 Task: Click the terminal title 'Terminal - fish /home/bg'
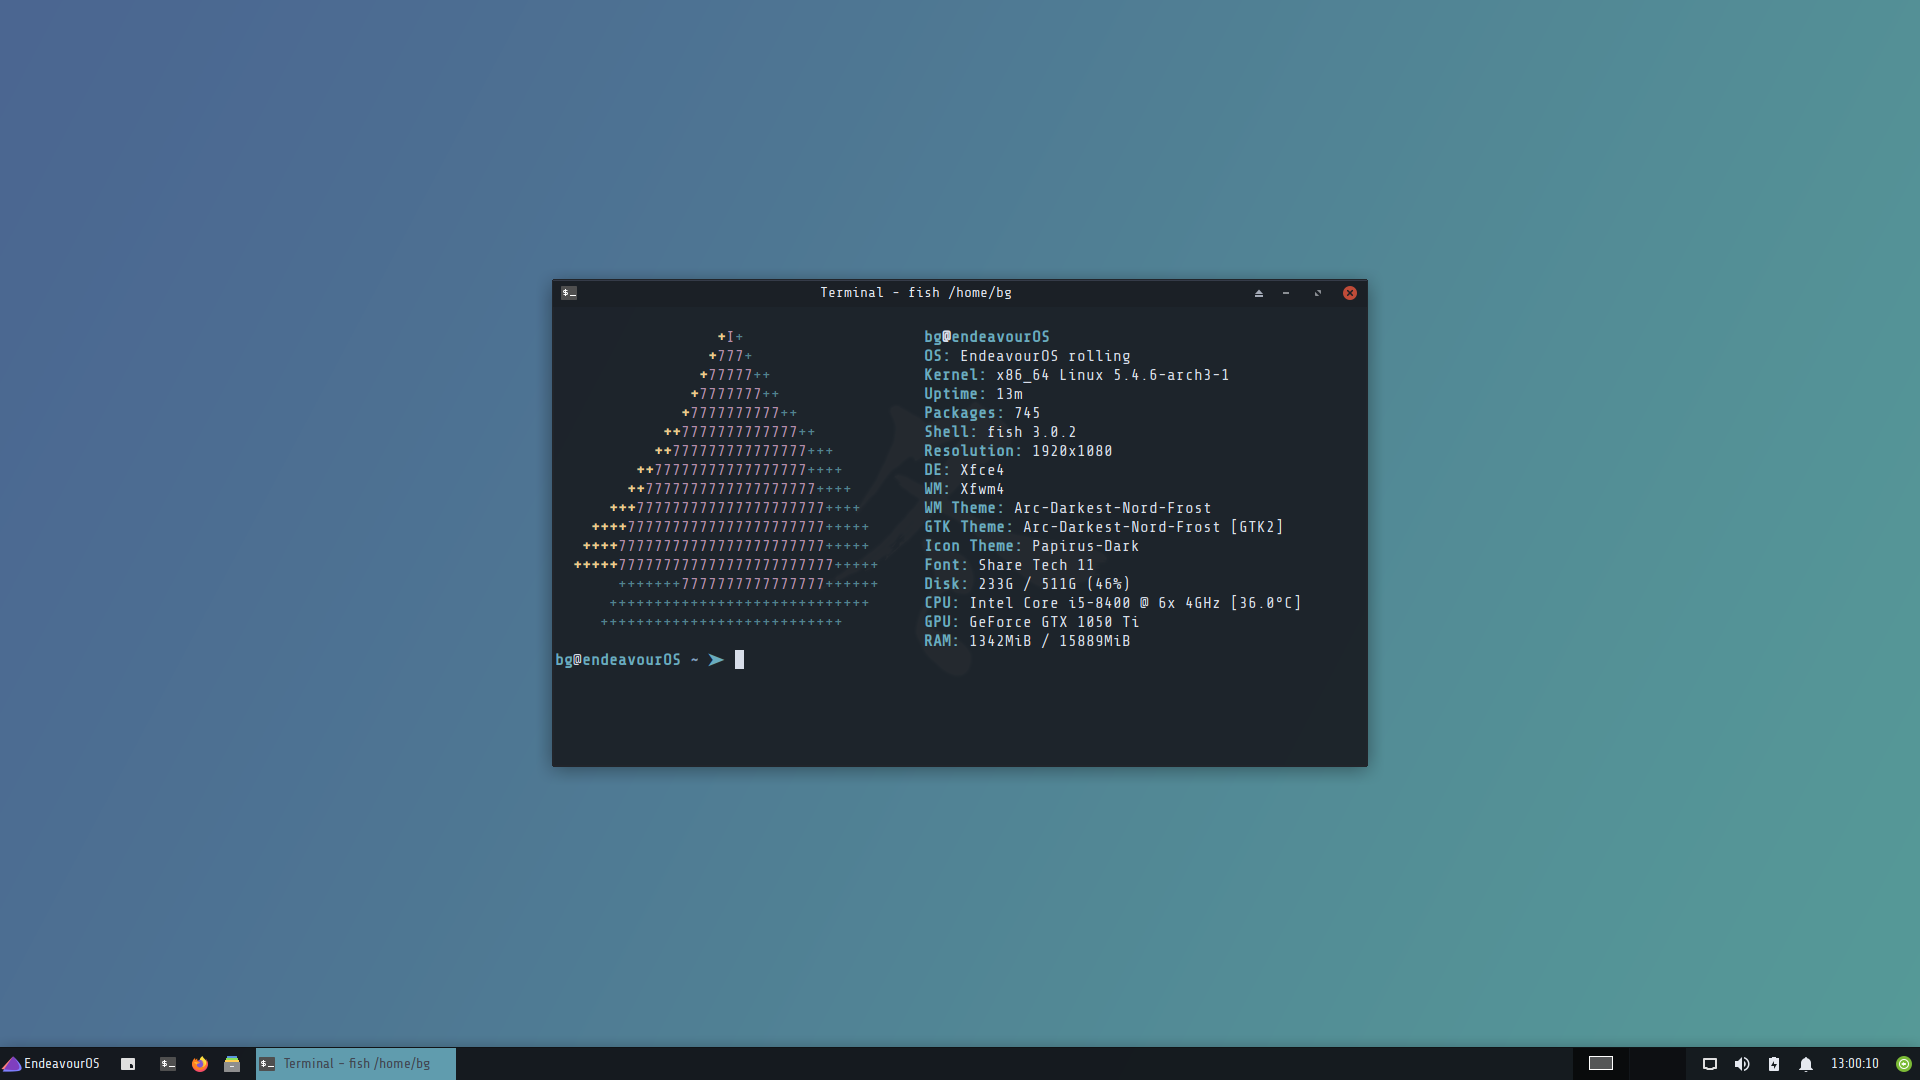(x=916, y=293)
